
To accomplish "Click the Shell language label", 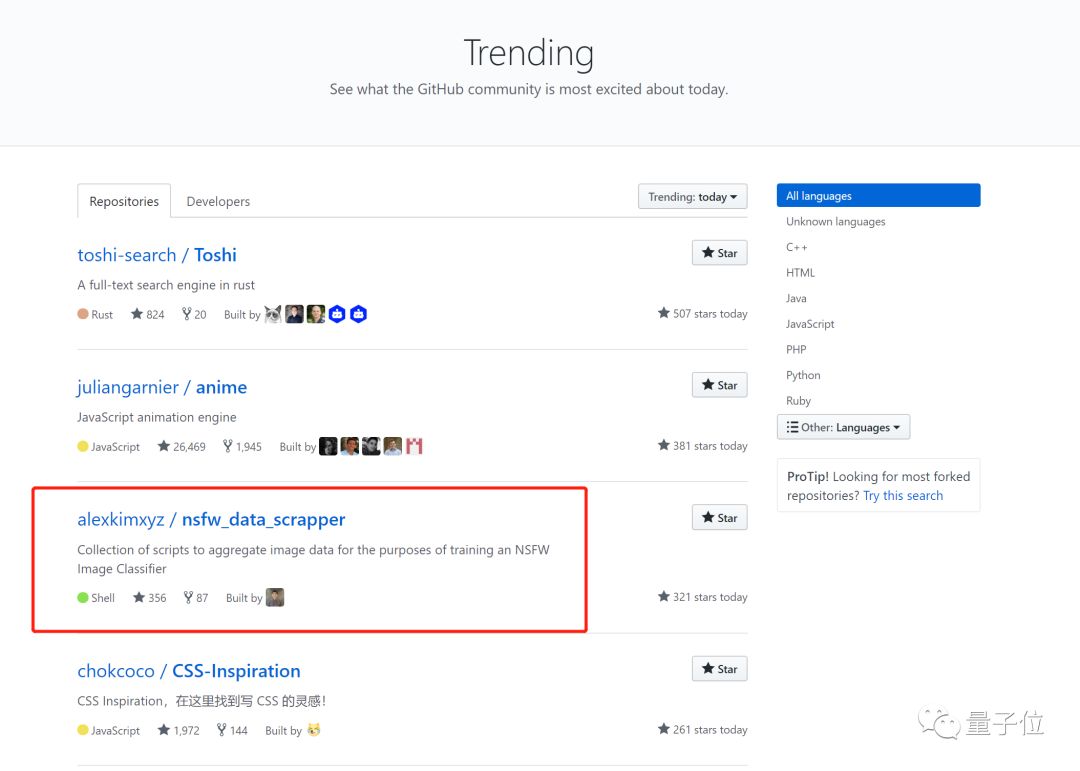I will 96,597.
